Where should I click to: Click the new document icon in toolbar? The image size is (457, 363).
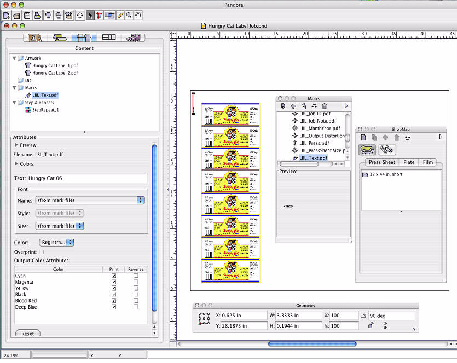tap(6, 15)
